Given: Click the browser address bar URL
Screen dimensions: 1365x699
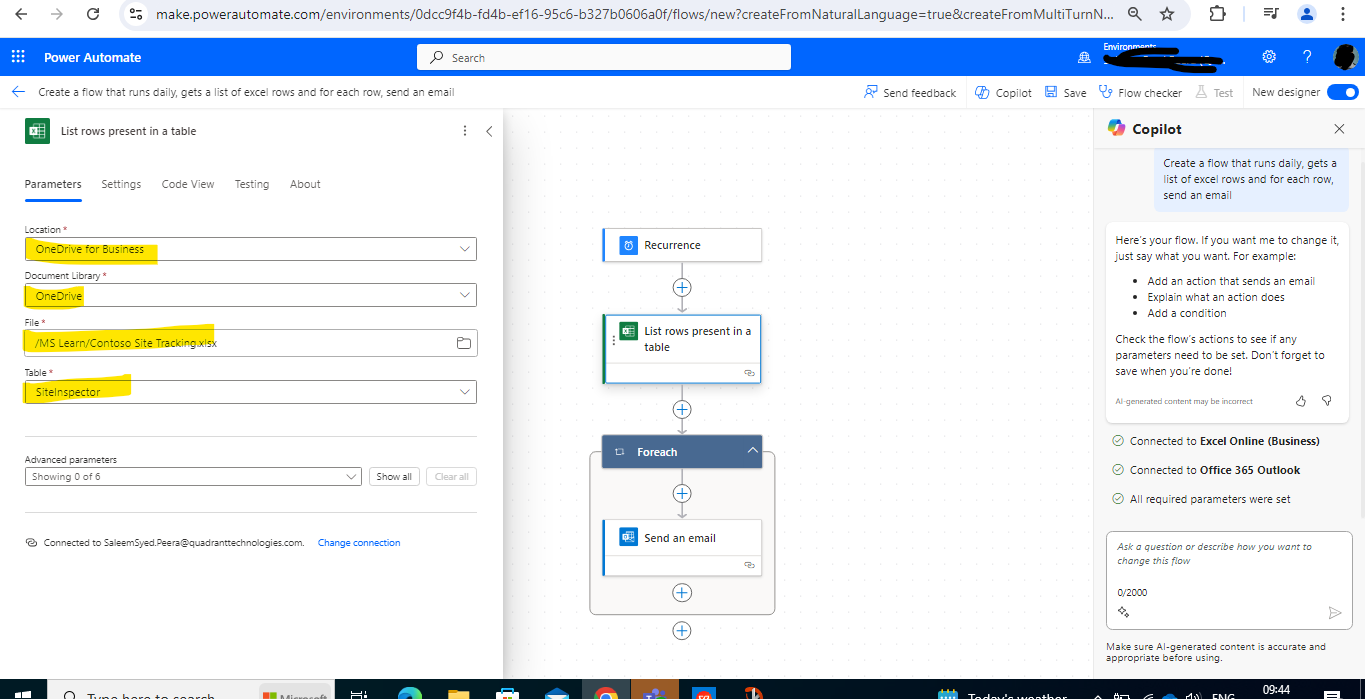Looking at the screenshot, I should click(x=635, y=14).
